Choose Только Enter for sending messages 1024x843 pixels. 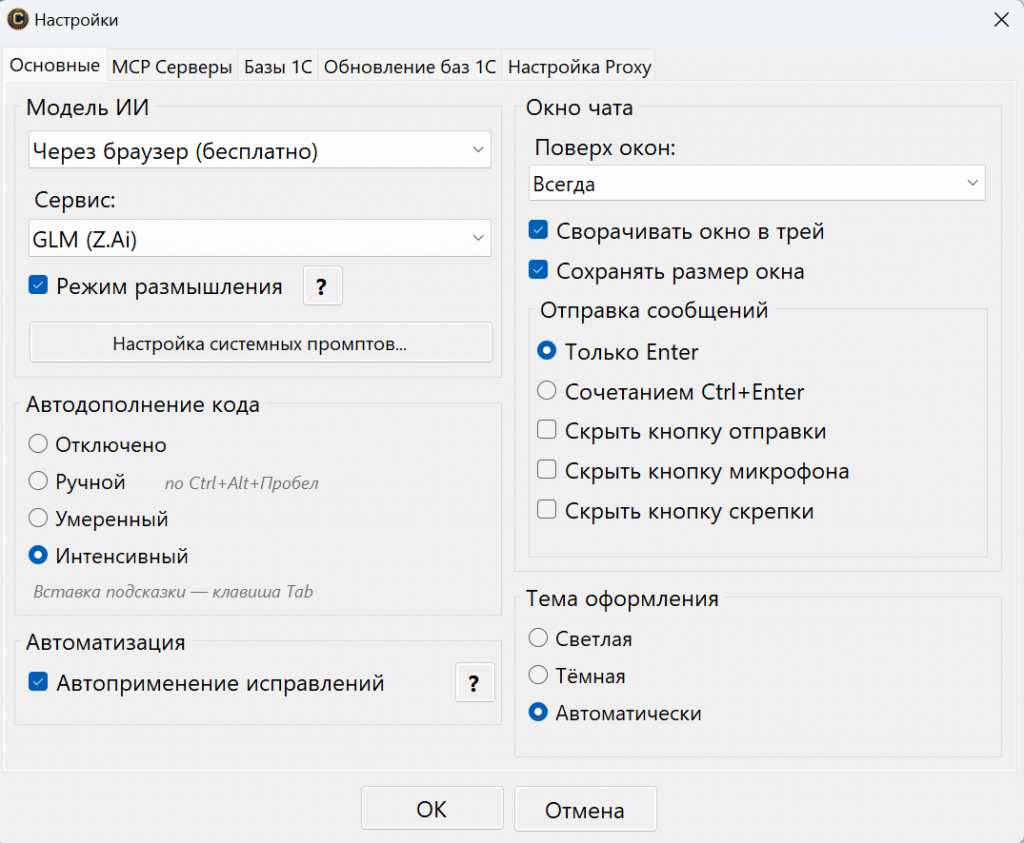pos(547,351)
